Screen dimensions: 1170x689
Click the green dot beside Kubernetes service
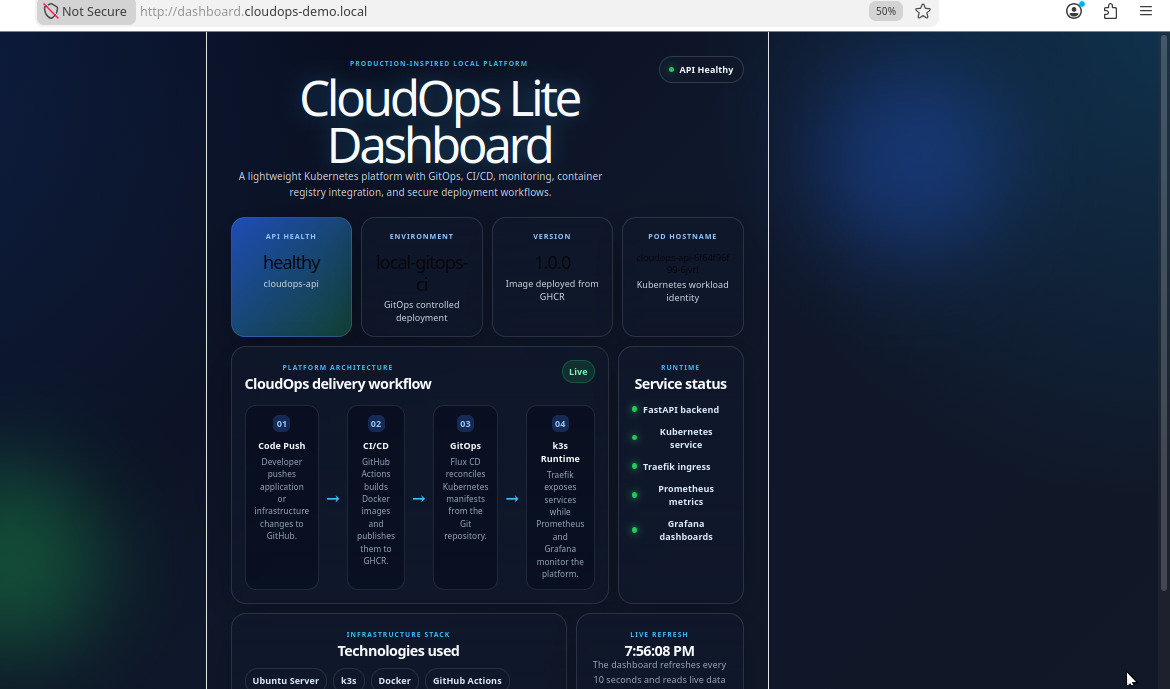pos(634,437)
